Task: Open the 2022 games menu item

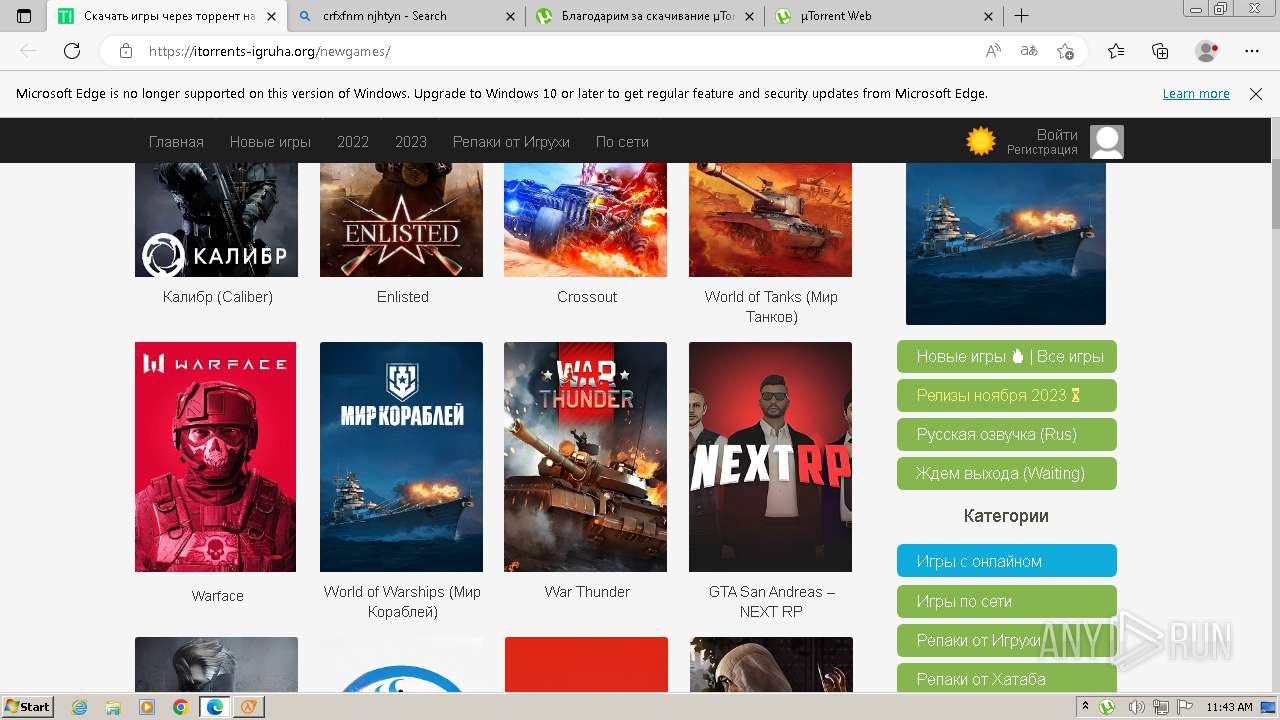Action: [353, 142]
